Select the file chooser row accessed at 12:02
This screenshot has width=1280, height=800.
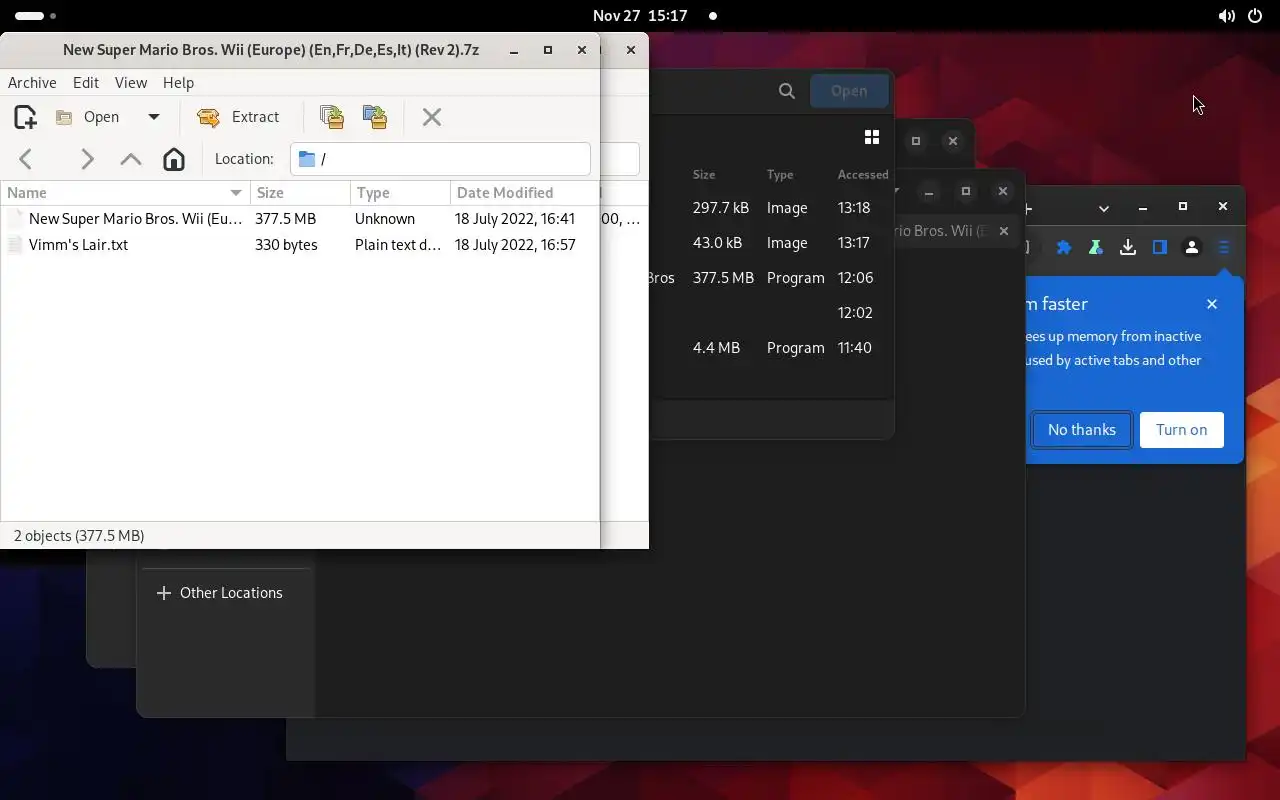[770, 313]
